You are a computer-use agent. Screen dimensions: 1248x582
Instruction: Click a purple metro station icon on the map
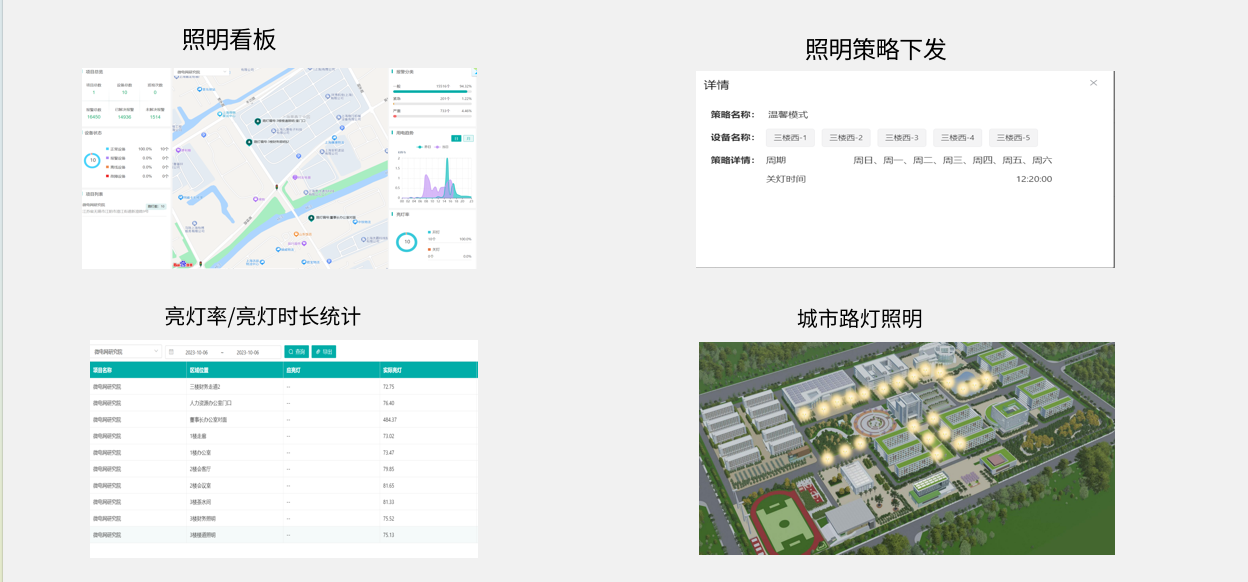point(294,176)
